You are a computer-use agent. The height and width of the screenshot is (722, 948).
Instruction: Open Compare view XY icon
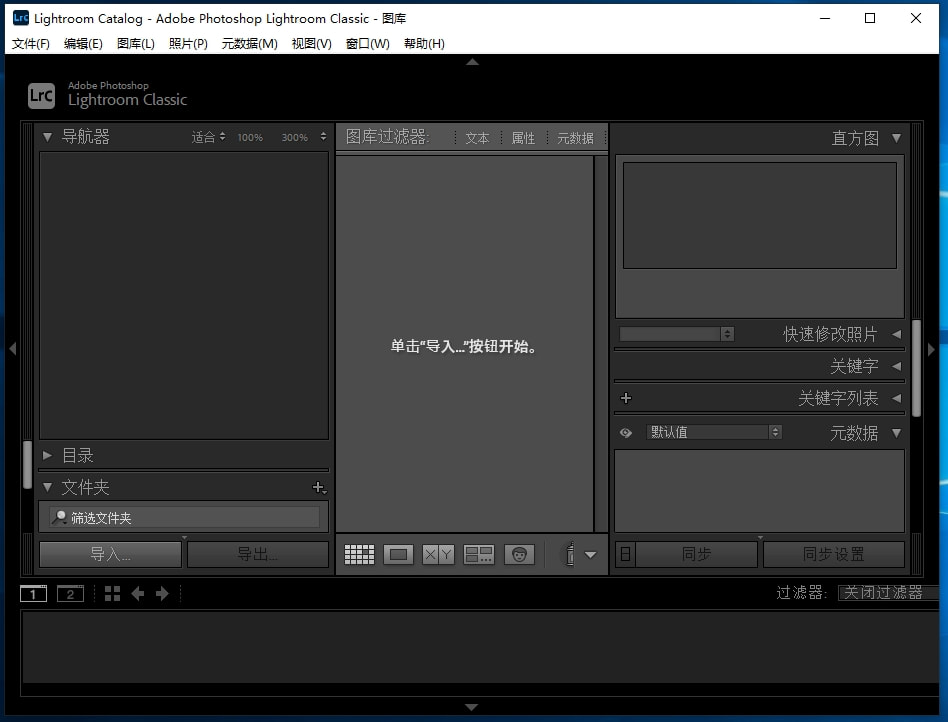tap(438, 554)
